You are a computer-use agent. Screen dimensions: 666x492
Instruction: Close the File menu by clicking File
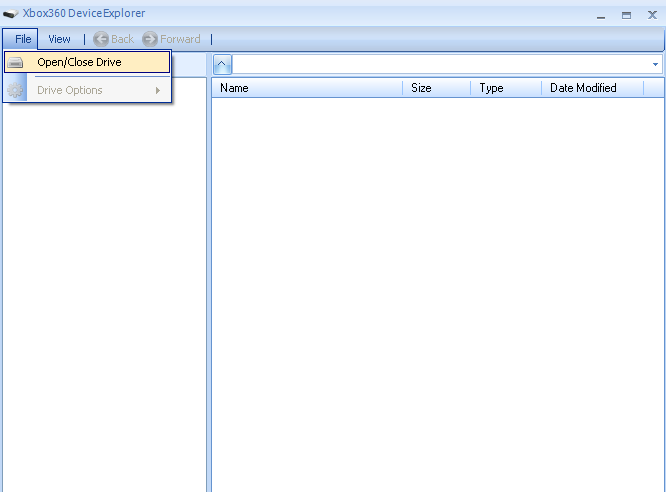pos(23,39)
